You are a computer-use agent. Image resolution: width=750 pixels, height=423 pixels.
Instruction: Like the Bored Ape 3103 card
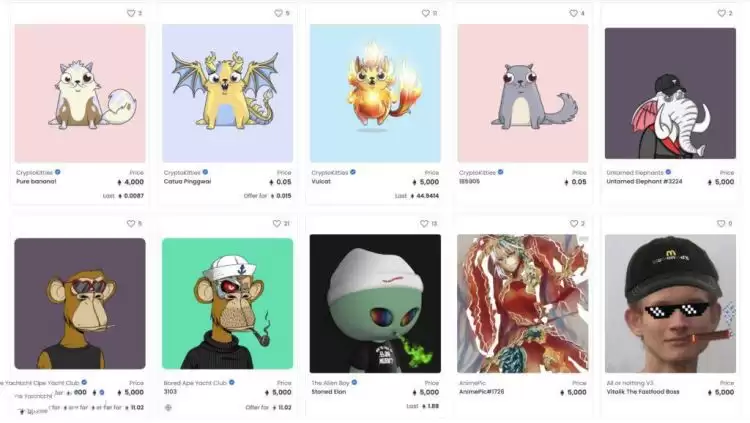point(276,223)
